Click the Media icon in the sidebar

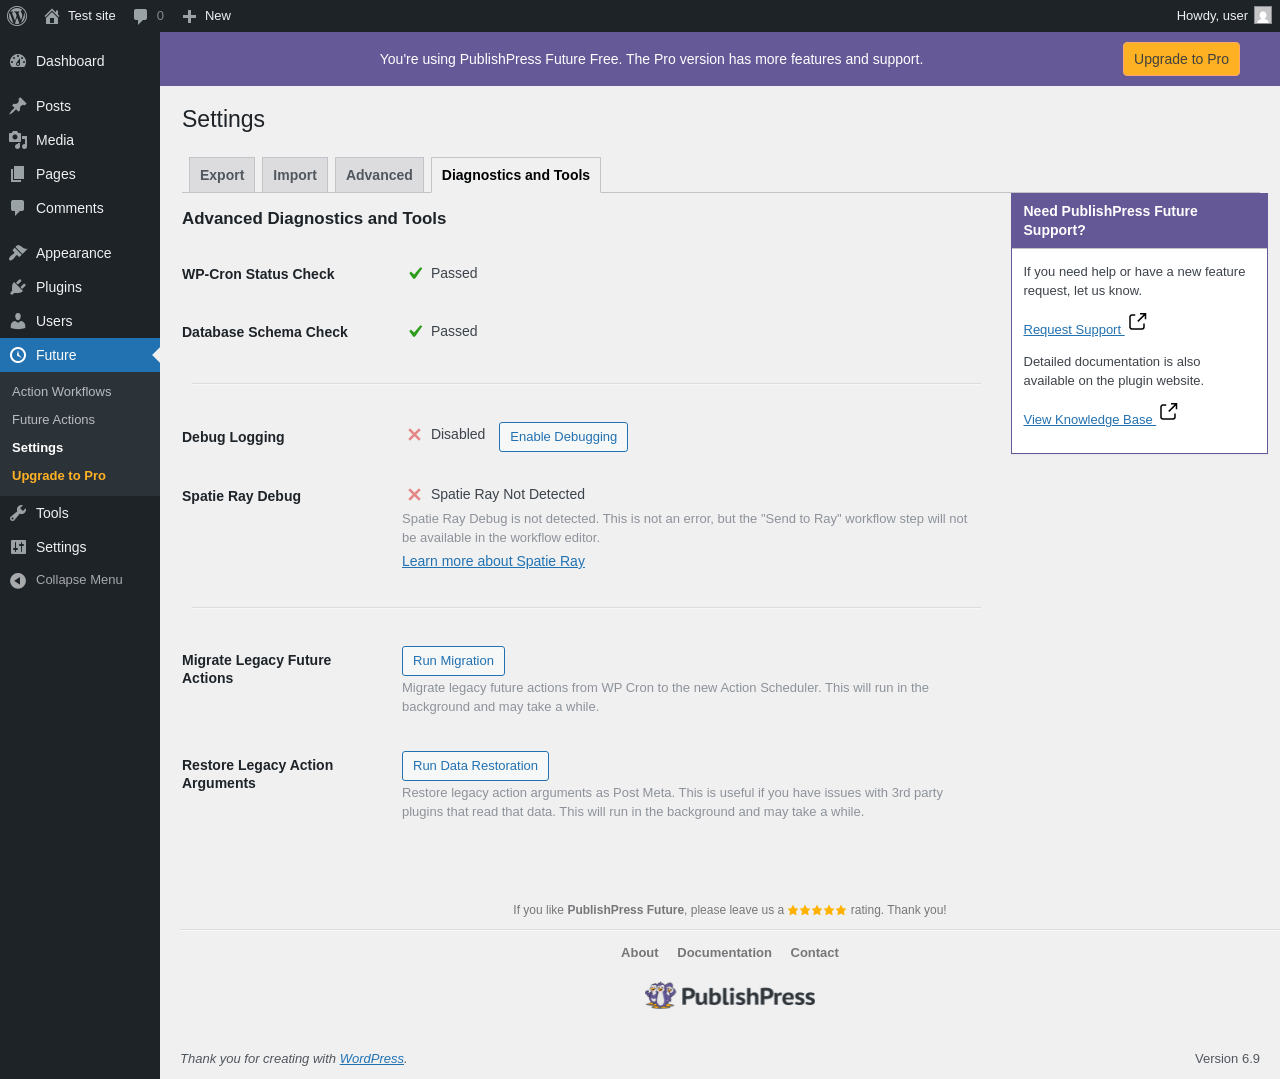(18, 140)
